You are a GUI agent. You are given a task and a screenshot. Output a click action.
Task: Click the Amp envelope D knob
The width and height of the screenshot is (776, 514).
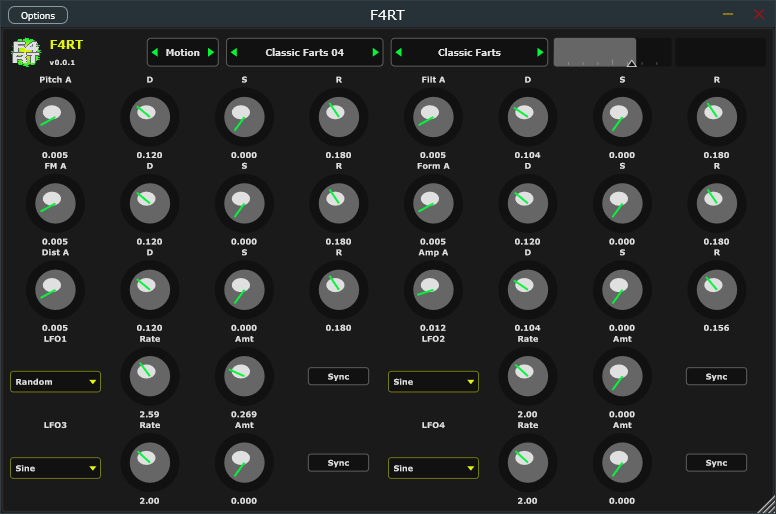528,290
